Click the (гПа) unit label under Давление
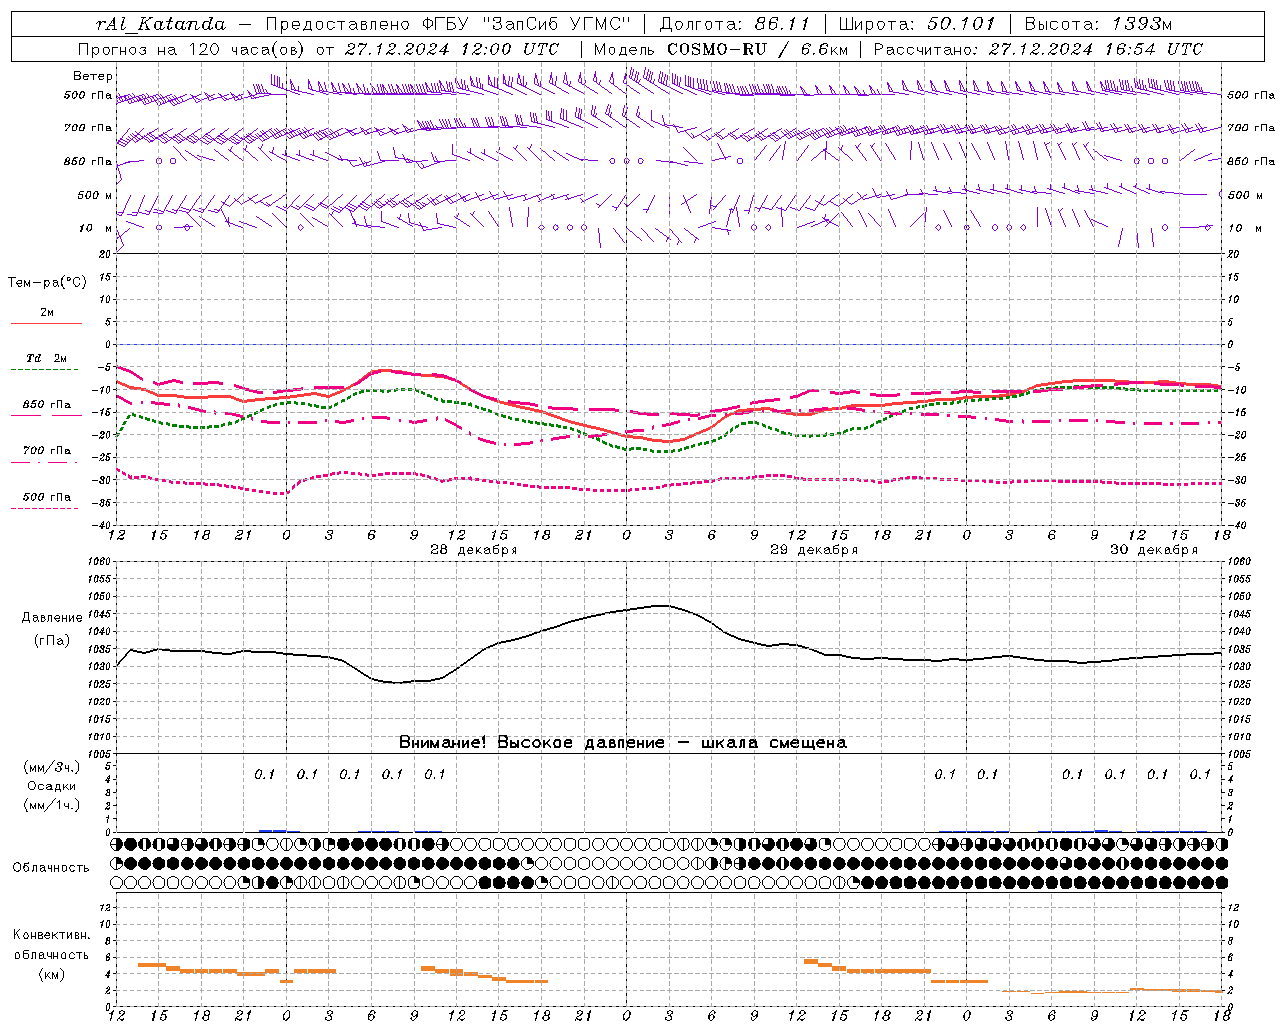The width and height of the screenshot is (1280, 1024). click(52, 641)
